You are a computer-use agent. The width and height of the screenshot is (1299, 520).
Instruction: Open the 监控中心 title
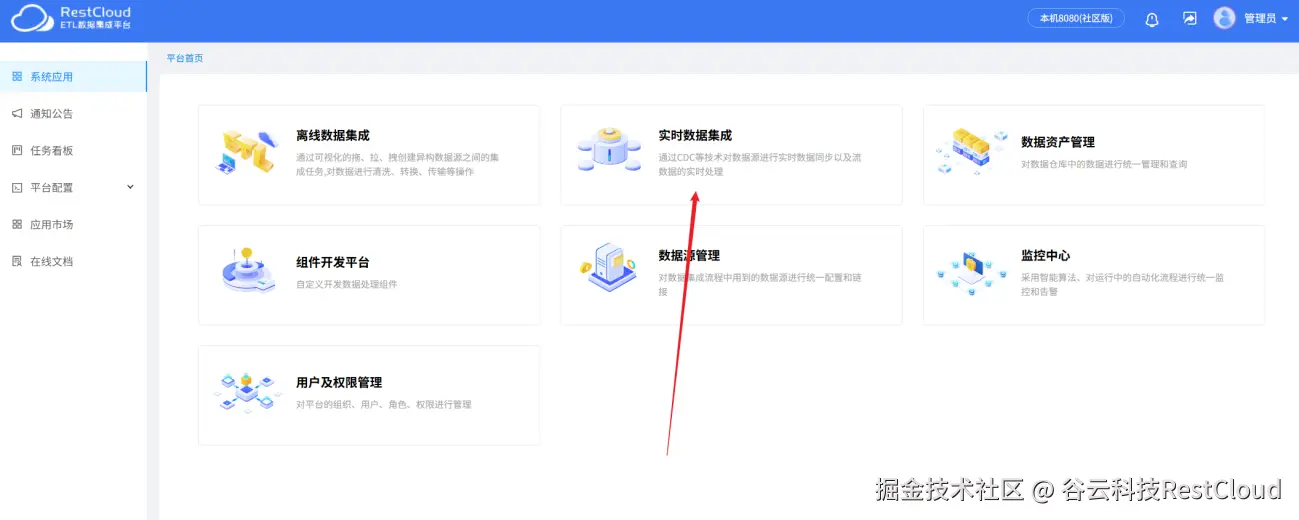click(1046, 256)
